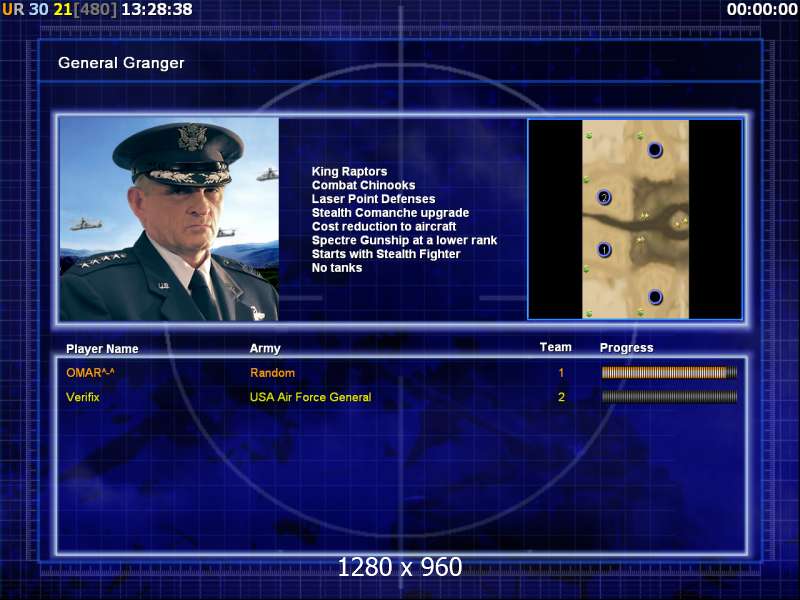The image size is (800, 600).
Task: Click the green supply marker in the map's top-left corner
Action: (x=589, y=135)
